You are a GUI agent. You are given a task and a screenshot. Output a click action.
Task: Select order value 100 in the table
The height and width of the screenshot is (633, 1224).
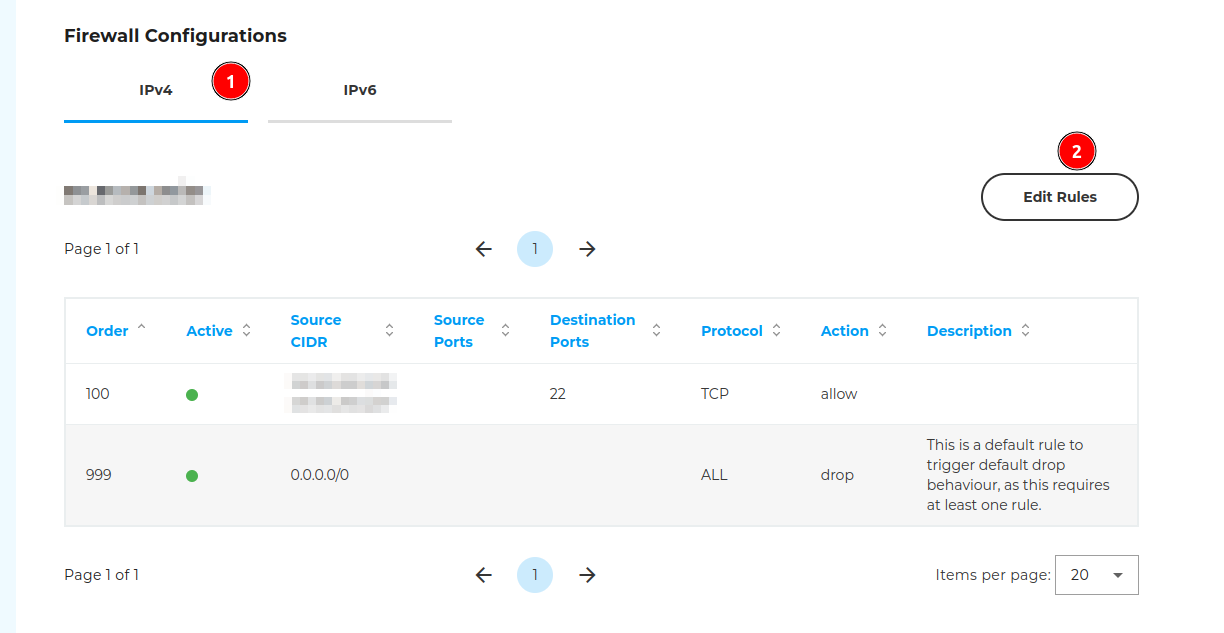tap(98, 394)
